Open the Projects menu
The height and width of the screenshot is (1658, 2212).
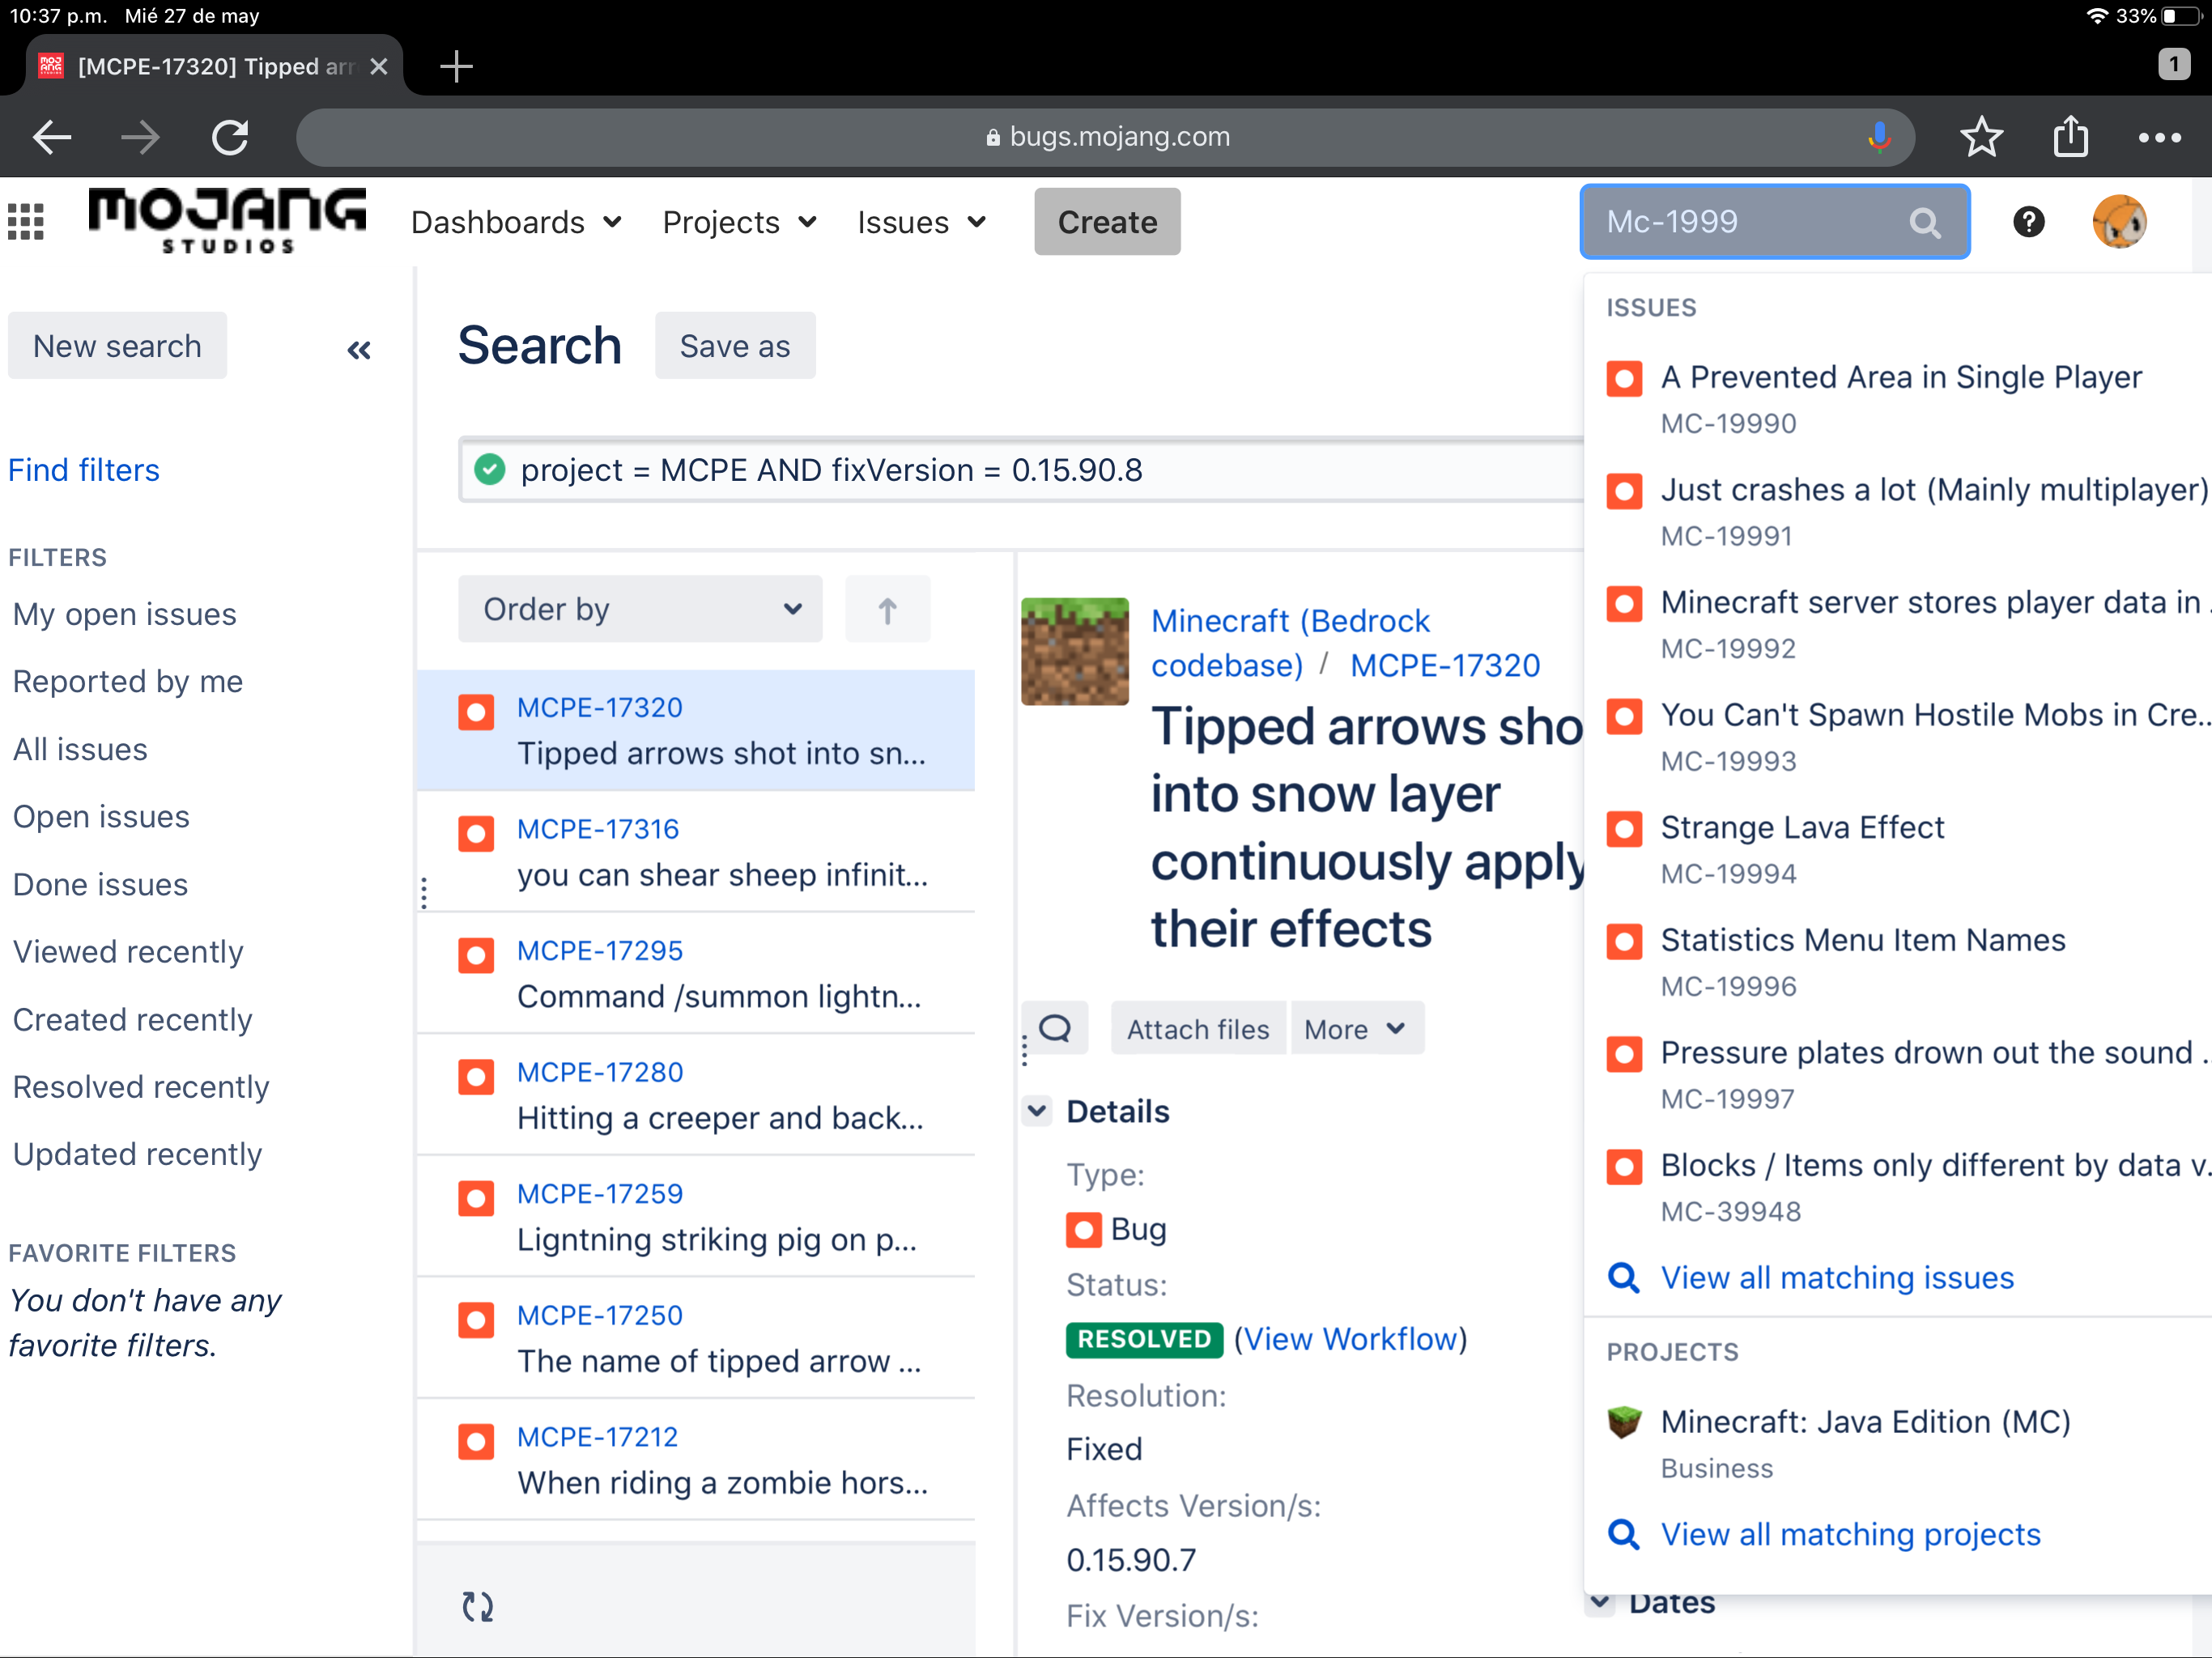(x=739, y=222)
